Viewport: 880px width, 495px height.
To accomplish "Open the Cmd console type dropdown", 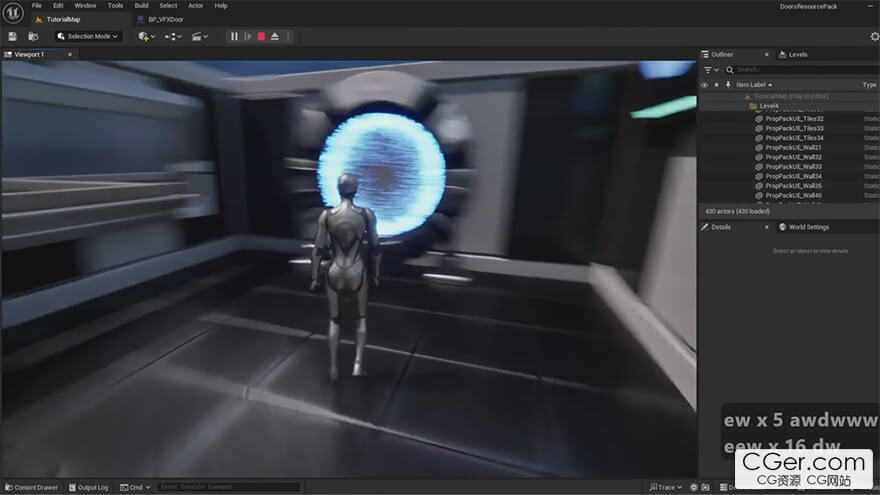I will pyautogui.click(x=135, y=488).
